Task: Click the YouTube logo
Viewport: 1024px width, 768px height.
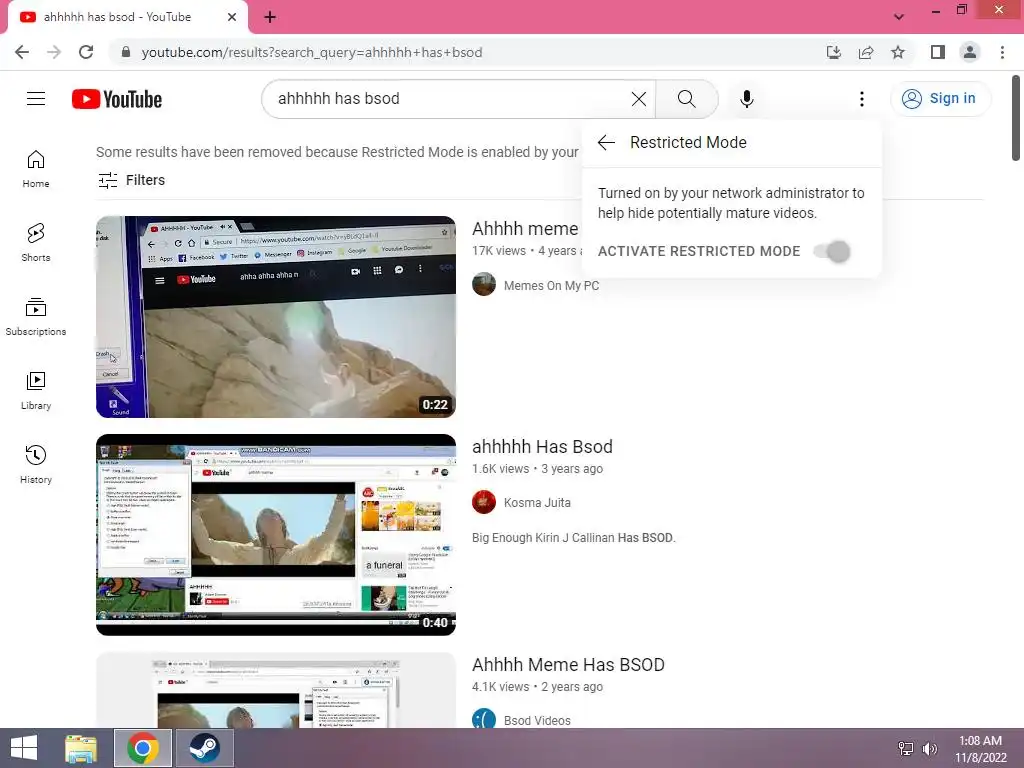Action: [x=117, y=99]
